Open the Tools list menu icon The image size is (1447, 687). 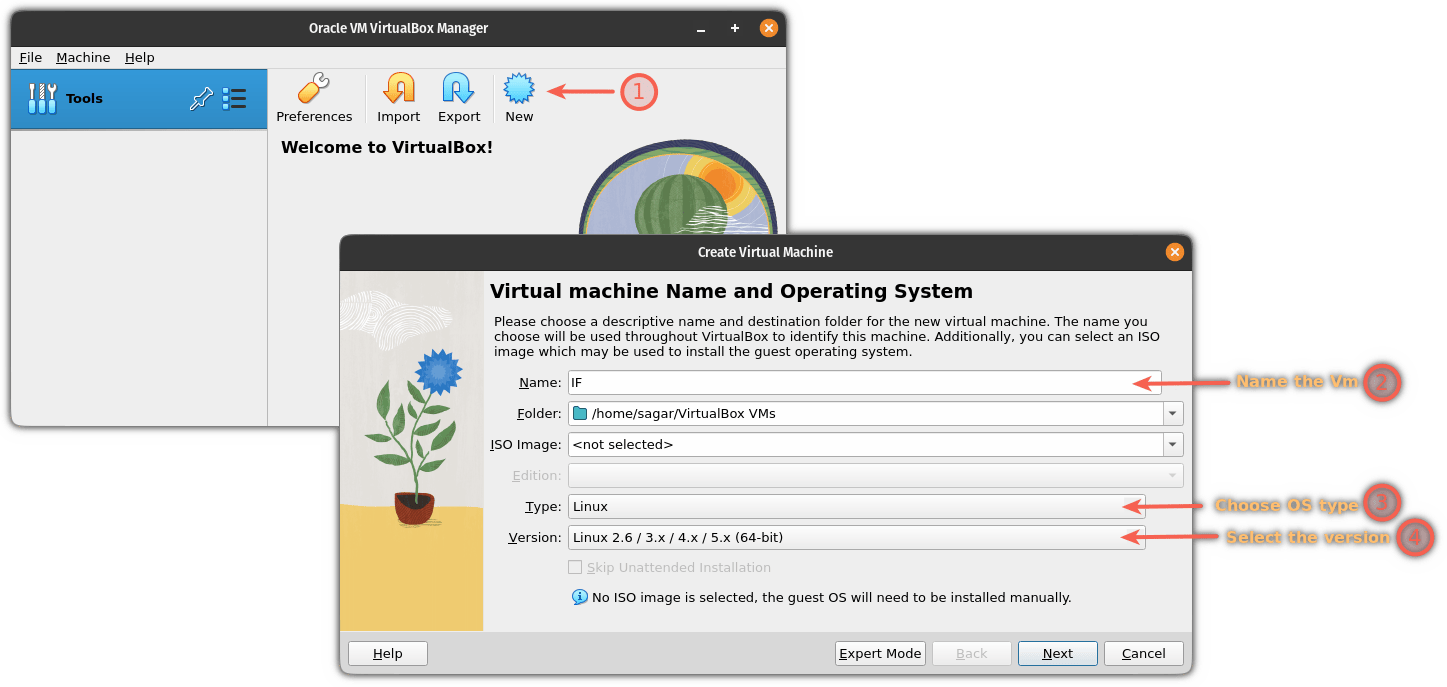pyautogui.click(x=234, y=98)
